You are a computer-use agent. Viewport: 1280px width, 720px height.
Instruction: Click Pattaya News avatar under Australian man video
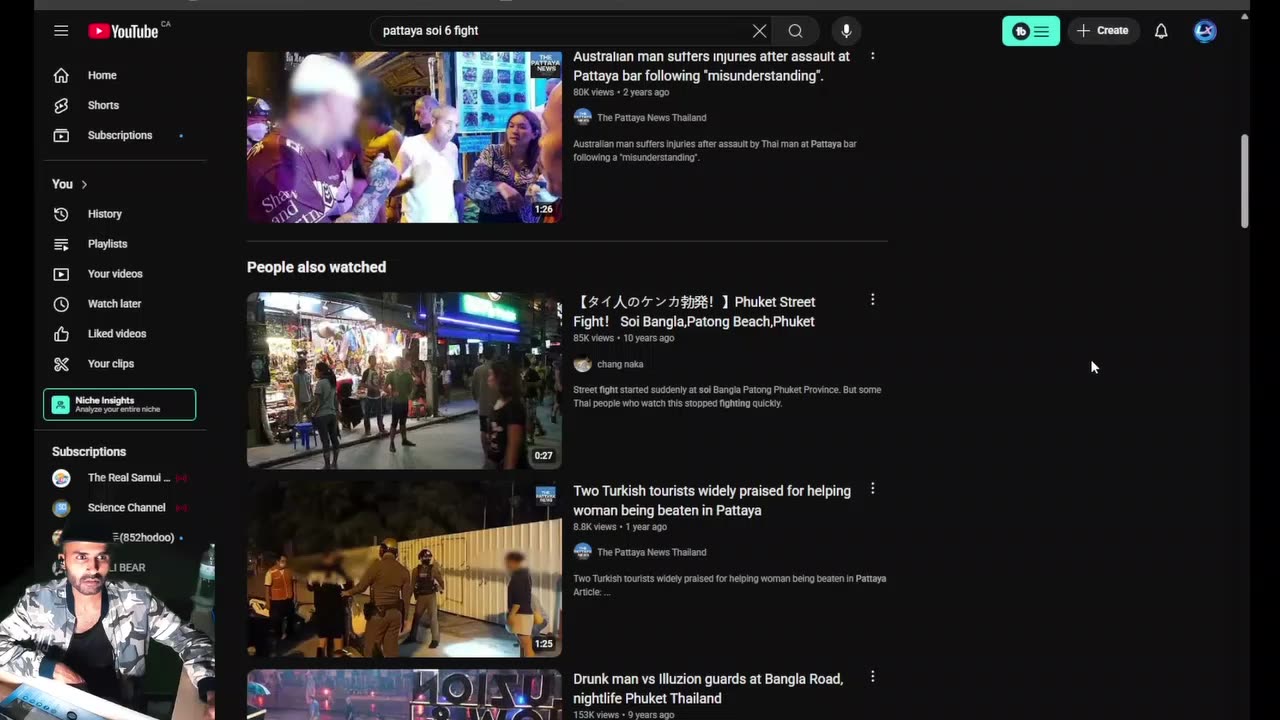pos(582,117)
